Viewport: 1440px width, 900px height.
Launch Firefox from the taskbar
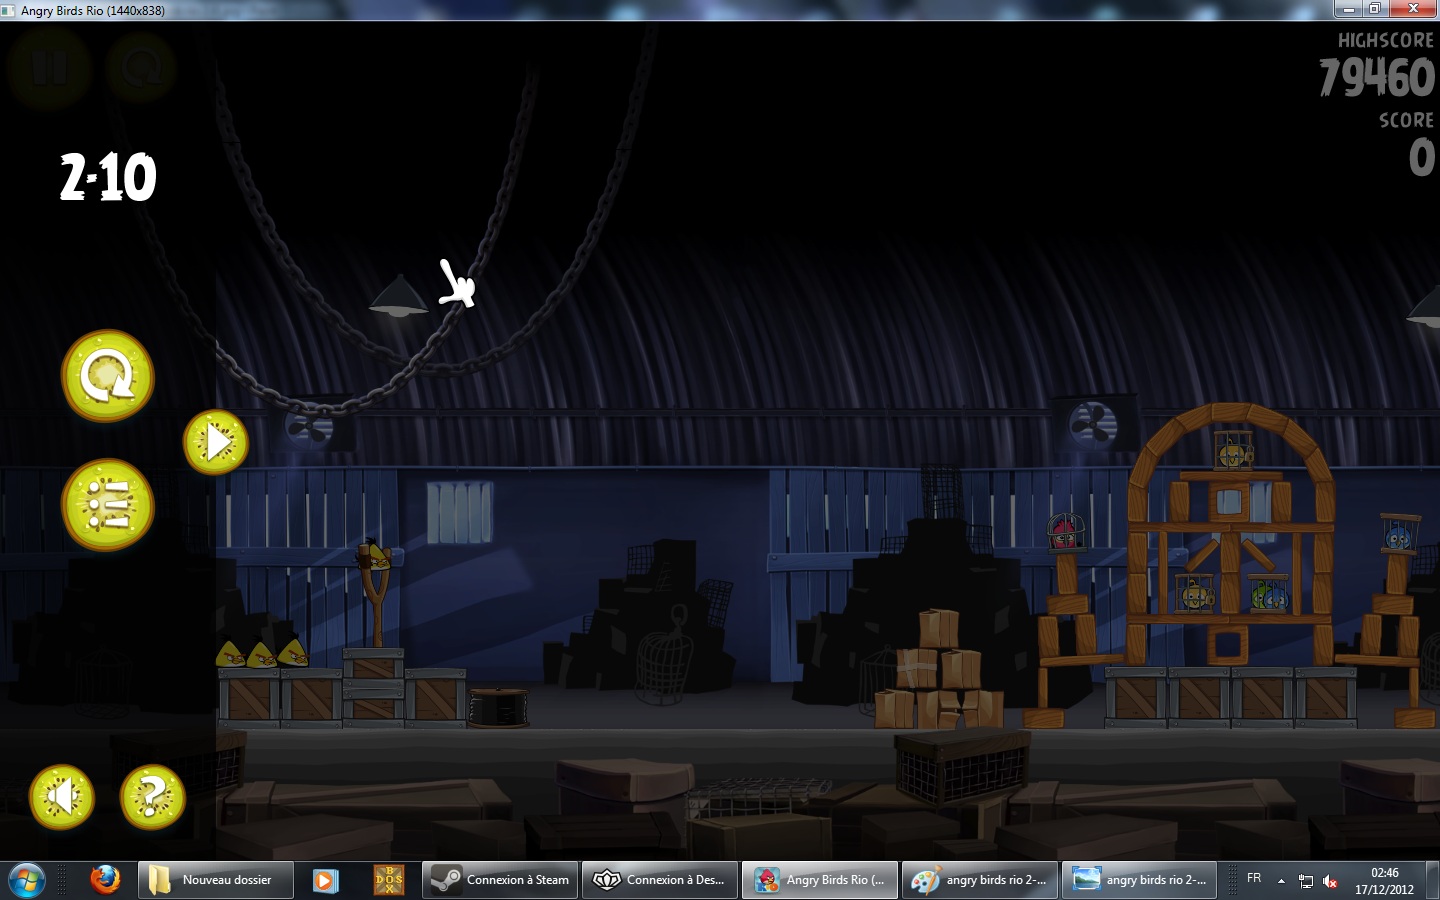[105, 880]
